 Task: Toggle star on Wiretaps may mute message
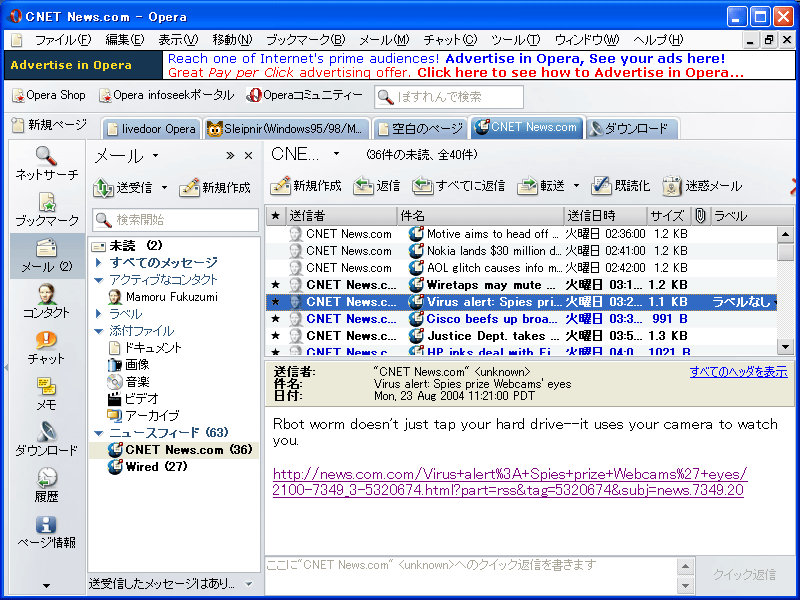click(276, 285)
